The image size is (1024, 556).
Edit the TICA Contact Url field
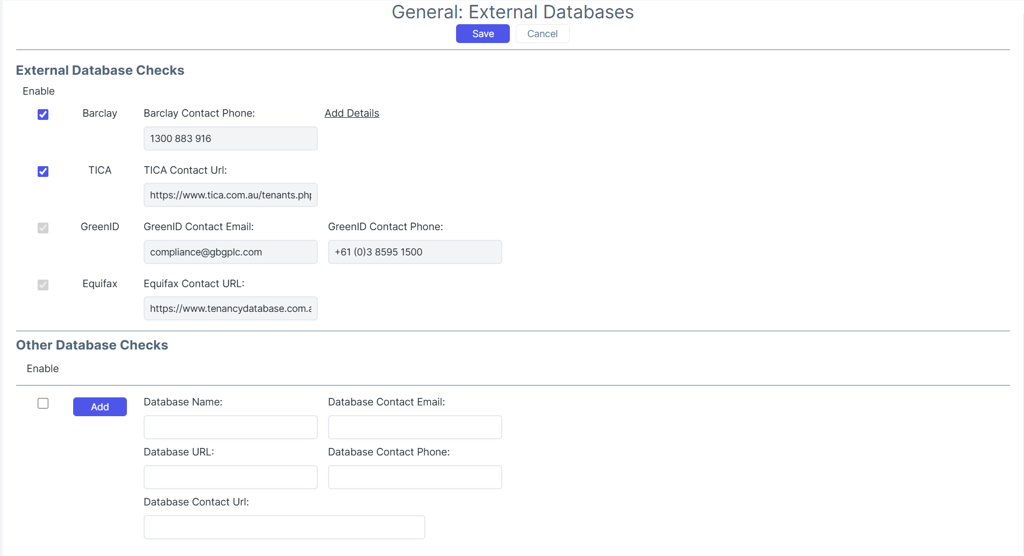(231, 195)
